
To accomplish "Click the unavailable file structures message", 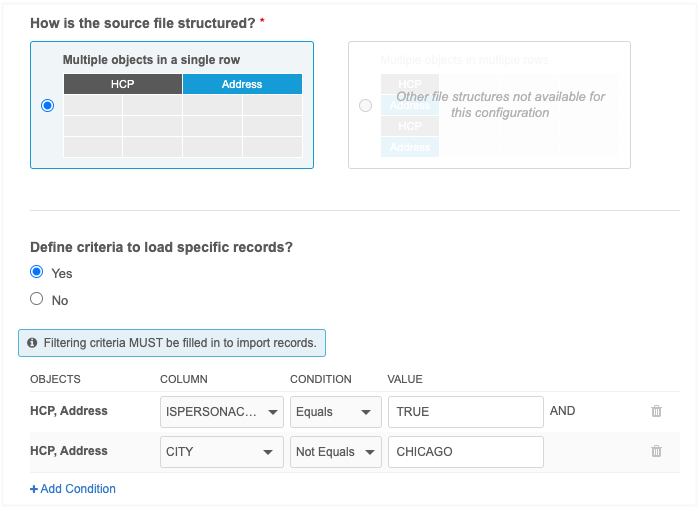I will [x=500, y=105].
